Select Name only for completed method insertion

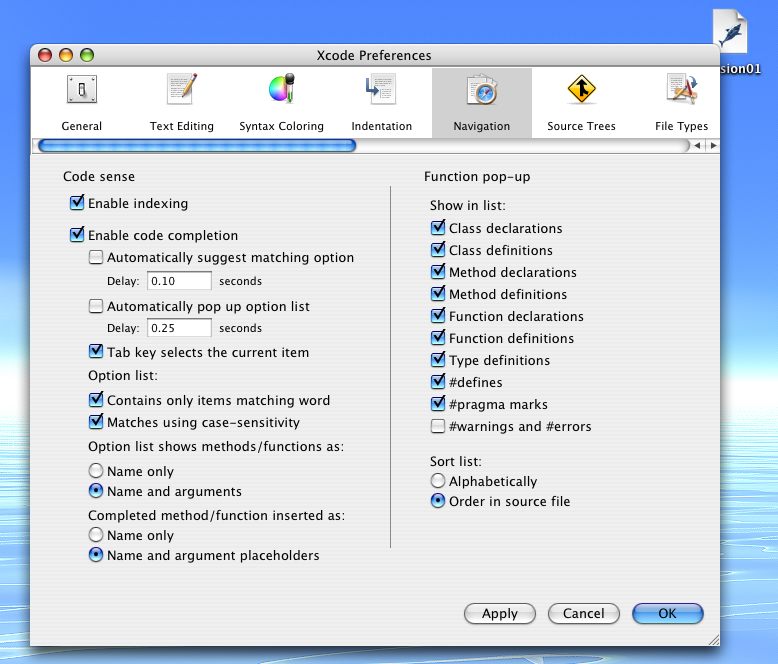pyautogui.click(x=96, y=535)
